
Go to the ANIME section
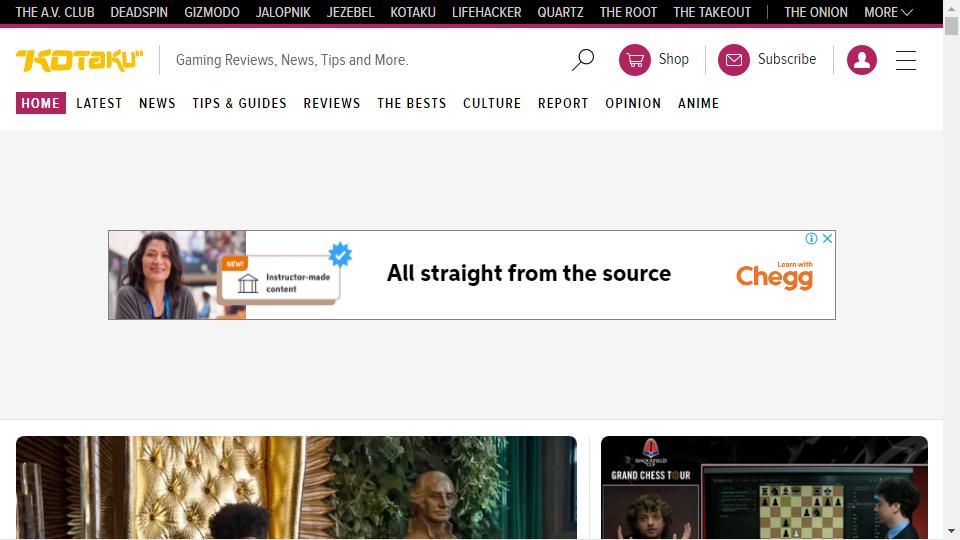coord(699,103)
